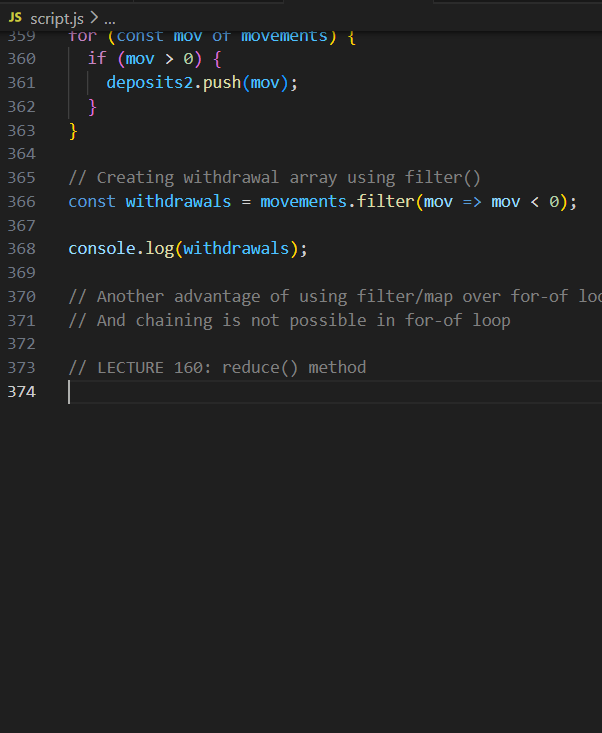Select line number 368 in the gutter
This screenshot has width=602, height=733.
tap(22, 249)
